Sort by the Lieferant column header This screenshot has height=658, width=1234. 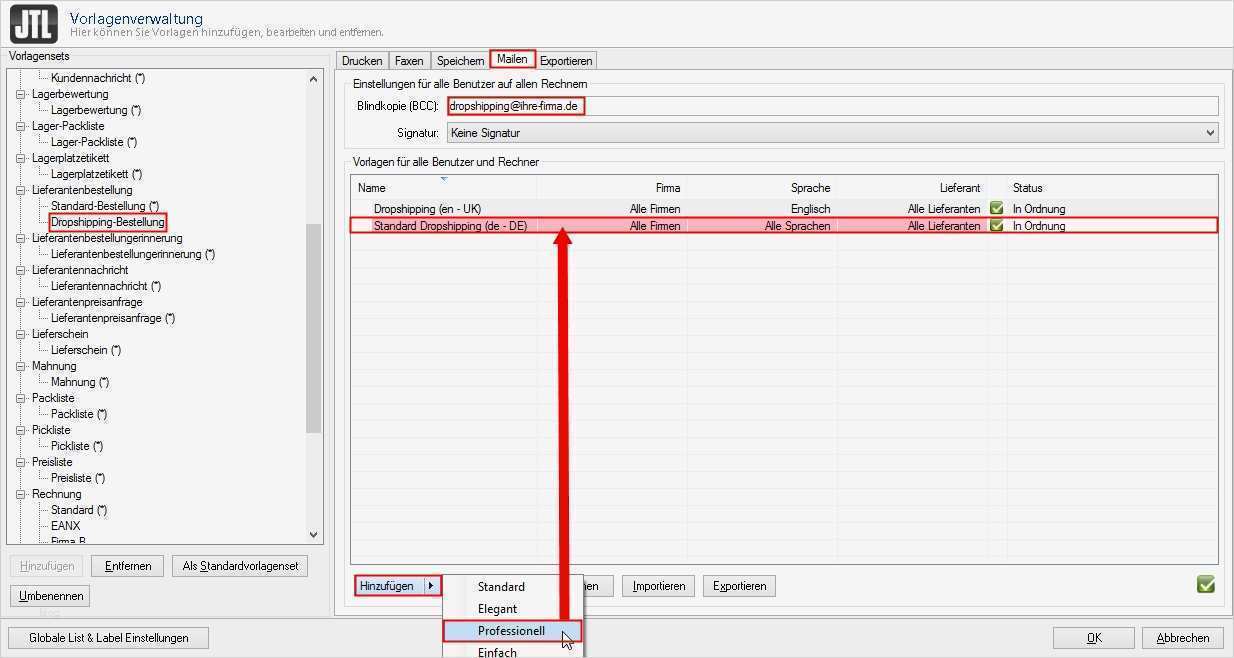tap(960, 188)
